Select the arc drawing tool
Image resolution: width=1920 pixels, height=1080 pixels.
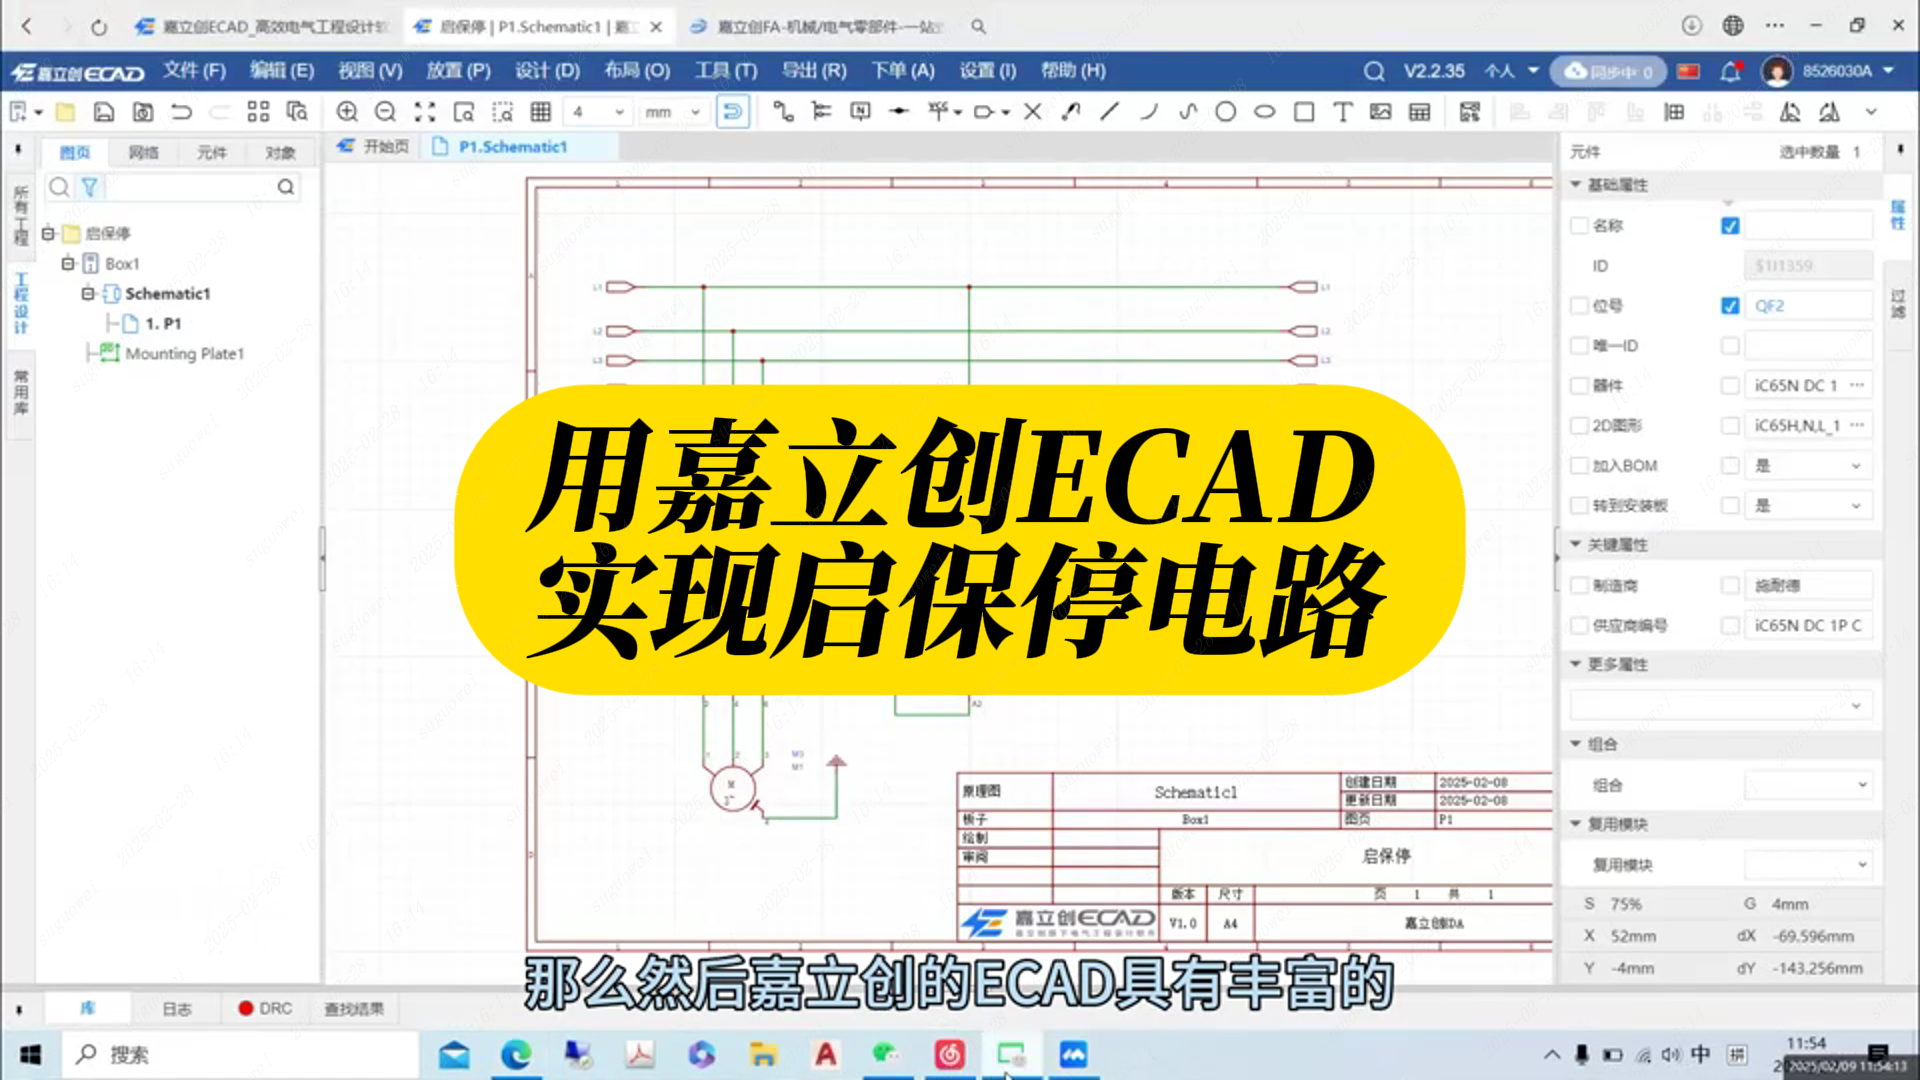1149,112
